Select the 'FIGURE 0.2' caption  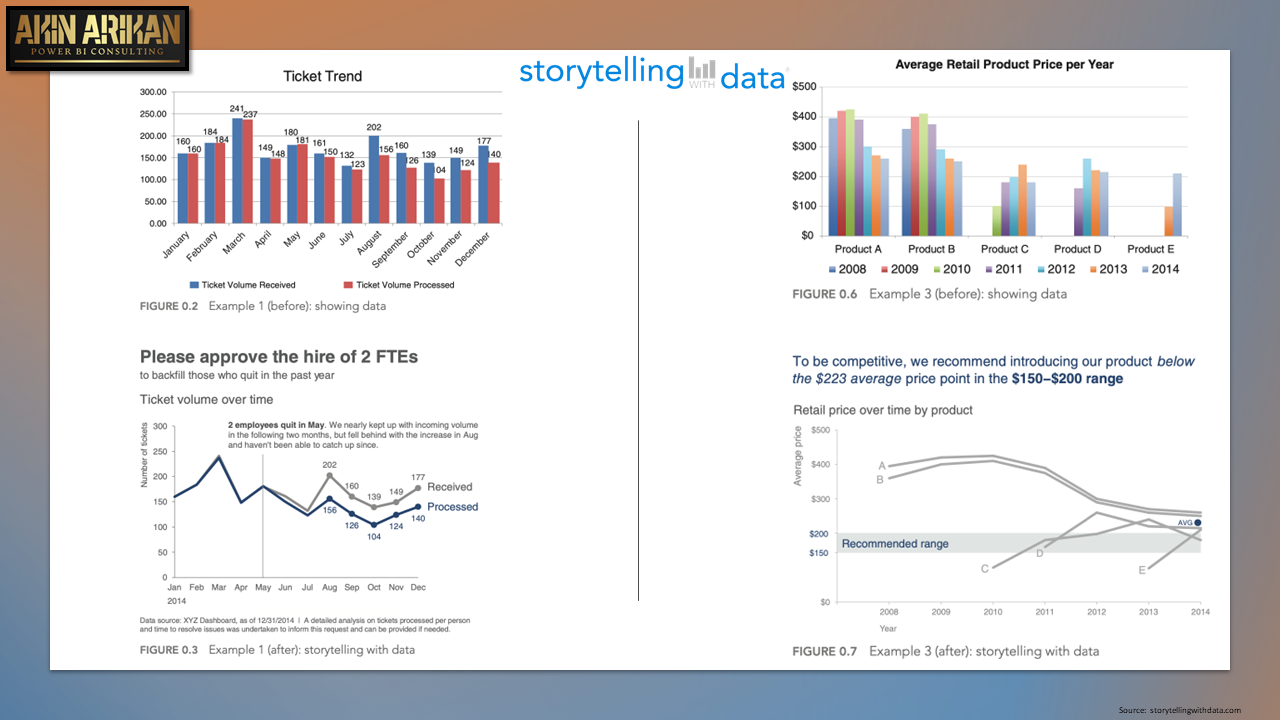[263, 306]
